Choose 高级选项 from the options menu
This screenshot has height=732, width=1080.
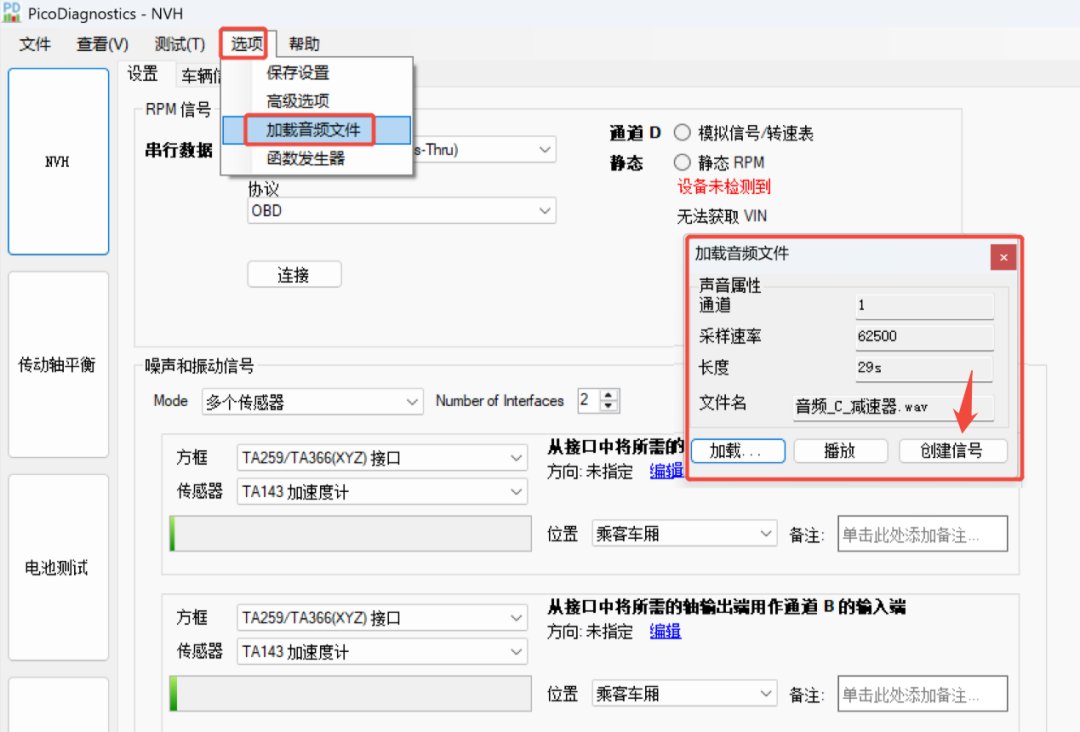pyautogui.click(x=317, y=101)
